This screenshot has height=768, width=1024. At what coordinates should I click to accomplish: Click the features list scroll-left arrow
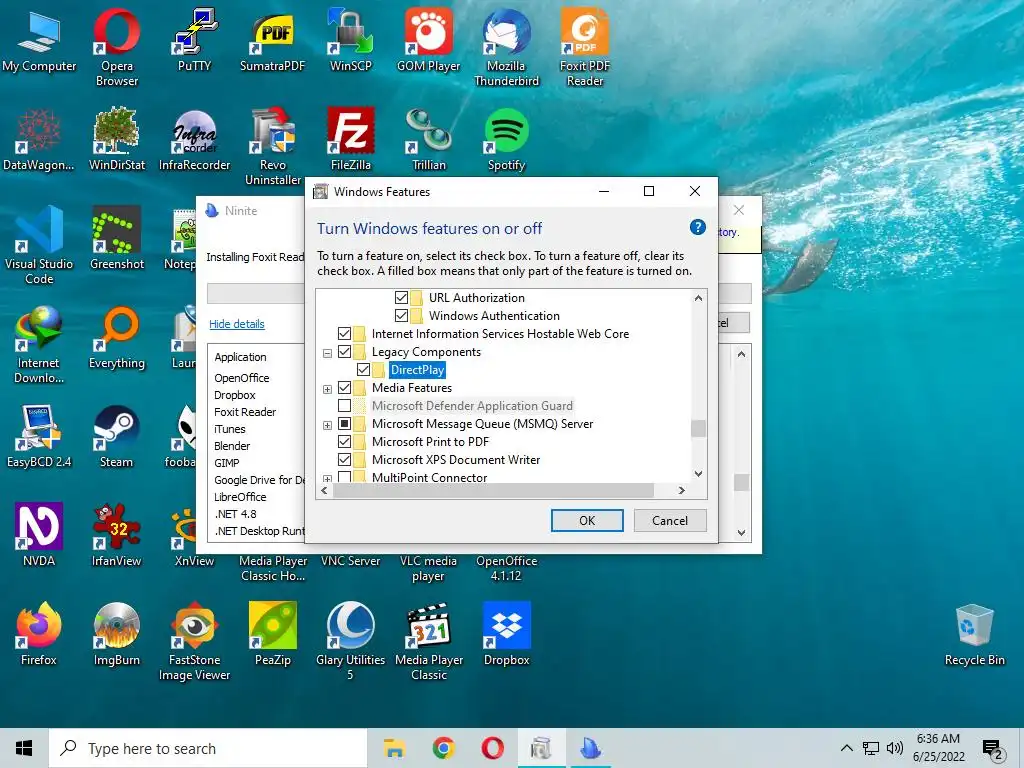[x=325, y=490]
